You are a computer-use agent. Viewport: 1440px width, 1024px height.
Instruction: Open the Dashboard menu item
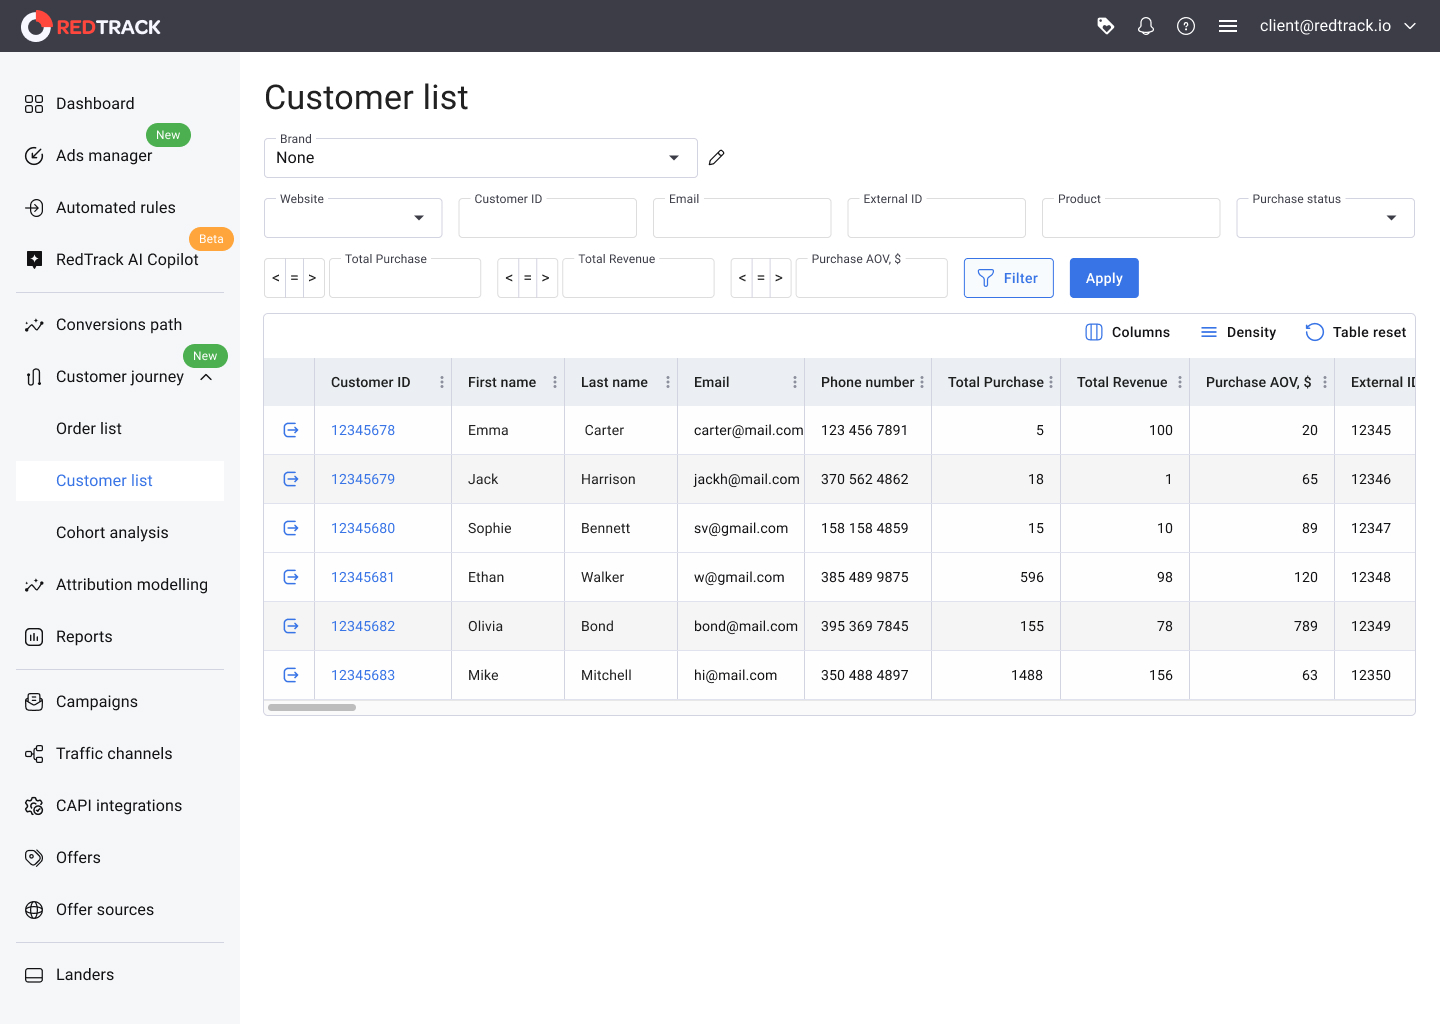point(95,104)
